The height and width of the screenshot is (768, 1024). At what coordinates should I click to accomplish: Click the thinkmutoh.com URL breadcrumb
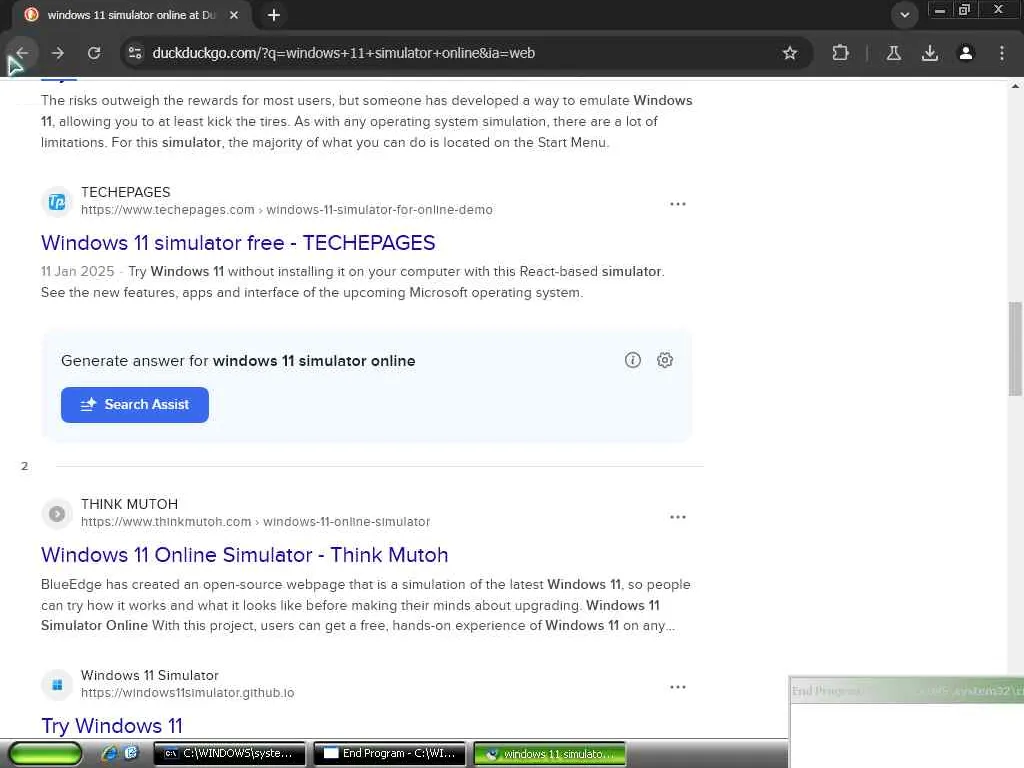pyautogui.click(x=255, y=522)
